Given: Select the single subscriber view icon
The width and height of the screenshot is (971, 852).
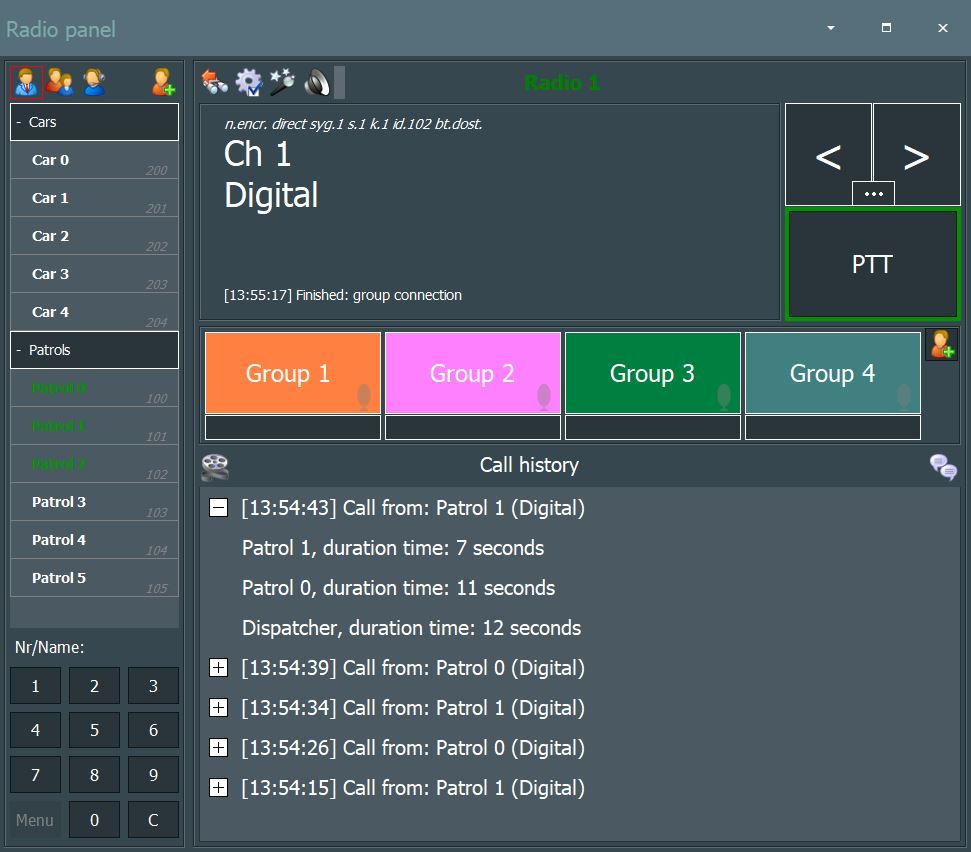Looking at the screenshot, I should (26, 82).
